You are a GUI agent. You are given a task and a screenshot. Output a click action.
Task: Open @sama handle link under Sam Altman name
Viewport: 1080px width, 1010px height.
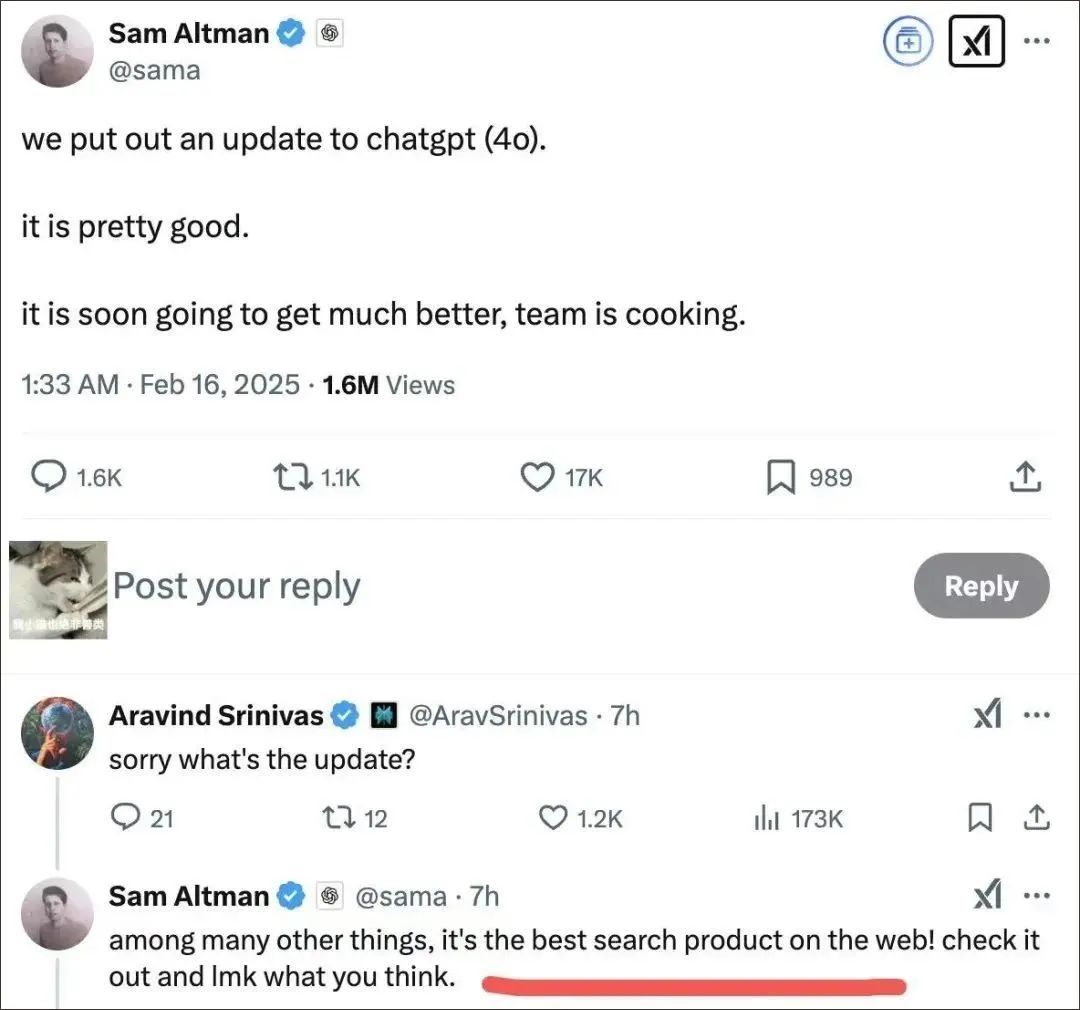pyautogui.click(x=154, y=70)
